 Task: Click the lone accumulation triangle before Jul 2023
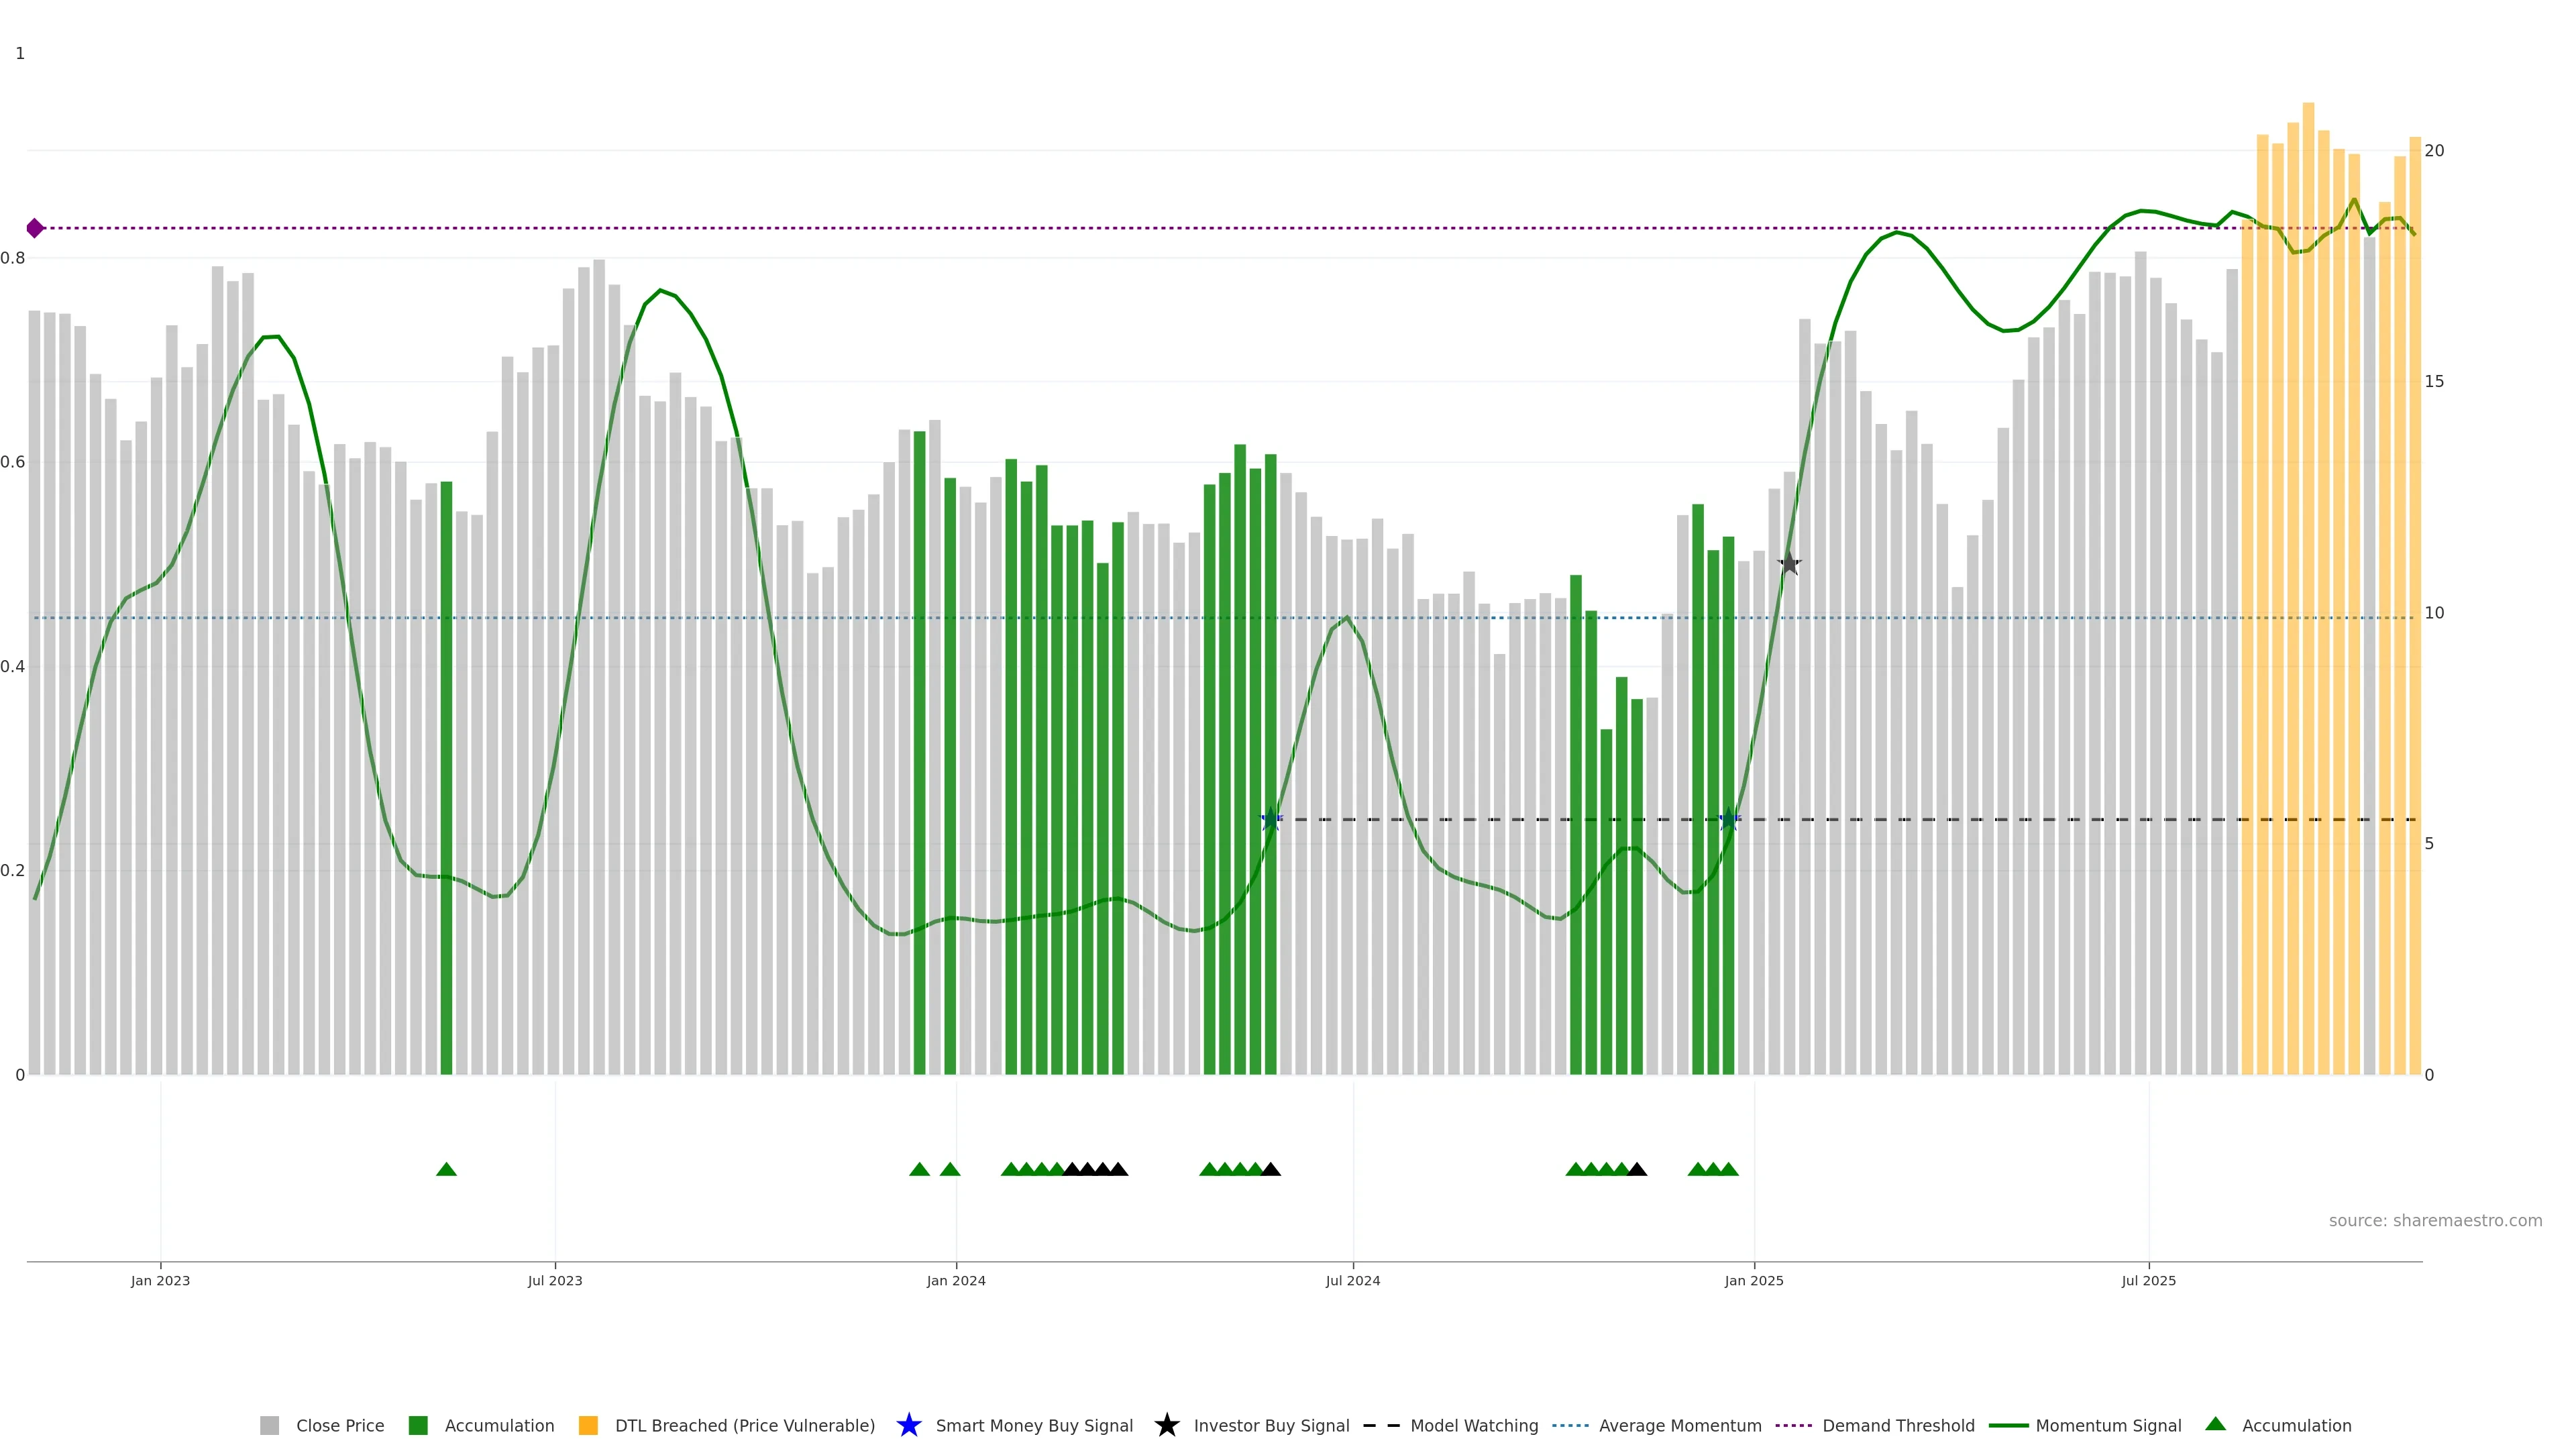pos(446,1169)
